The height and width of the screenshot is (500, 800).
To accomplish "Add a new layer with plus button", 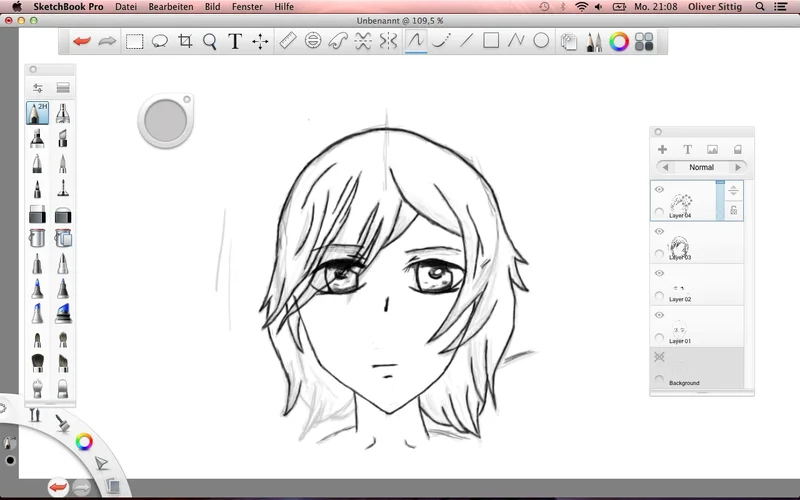I will tap(662, 149).
